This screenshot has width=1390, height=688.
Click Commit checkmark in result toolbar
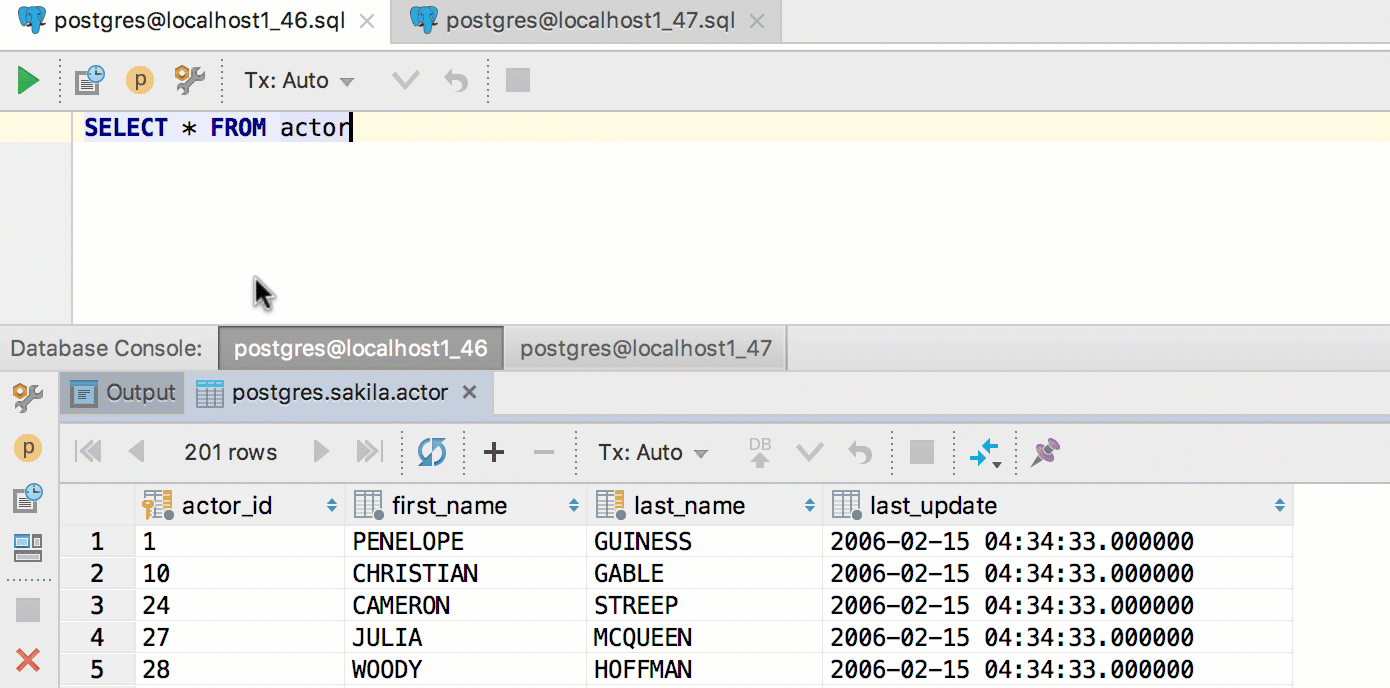click(809, 452)
